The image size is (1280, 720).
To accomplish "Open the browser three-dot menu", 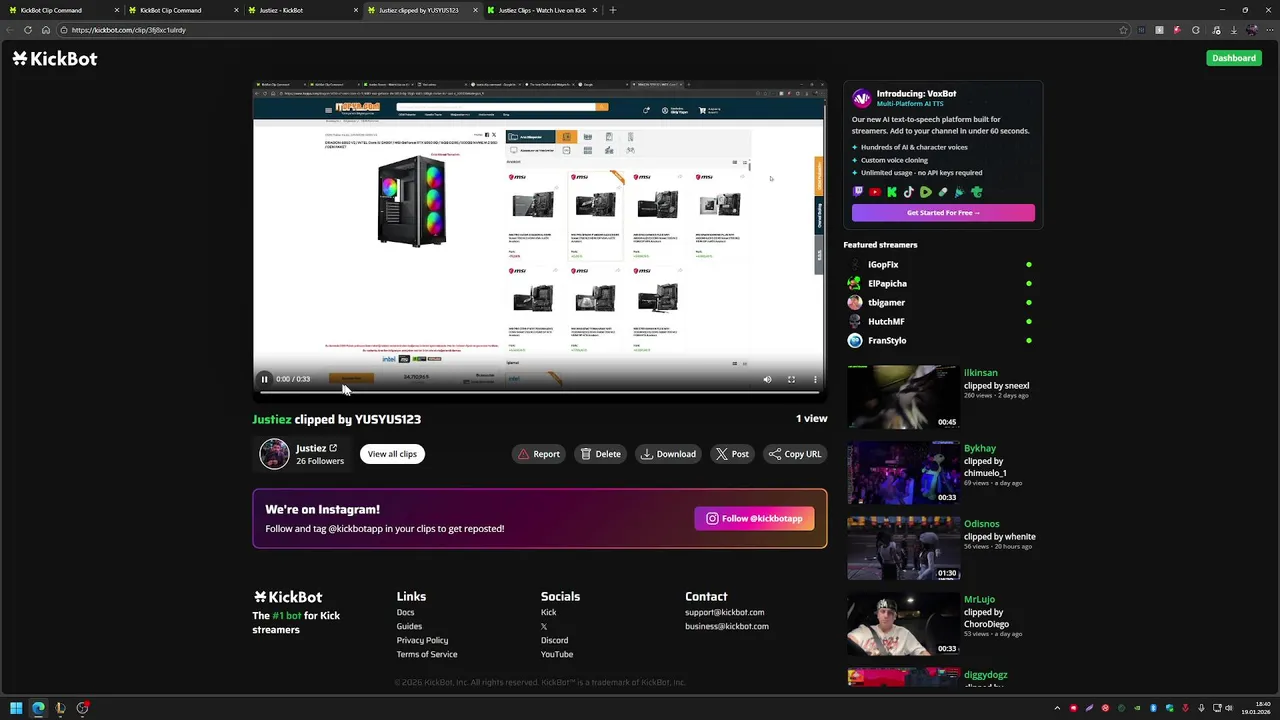I will point(1270,30).
